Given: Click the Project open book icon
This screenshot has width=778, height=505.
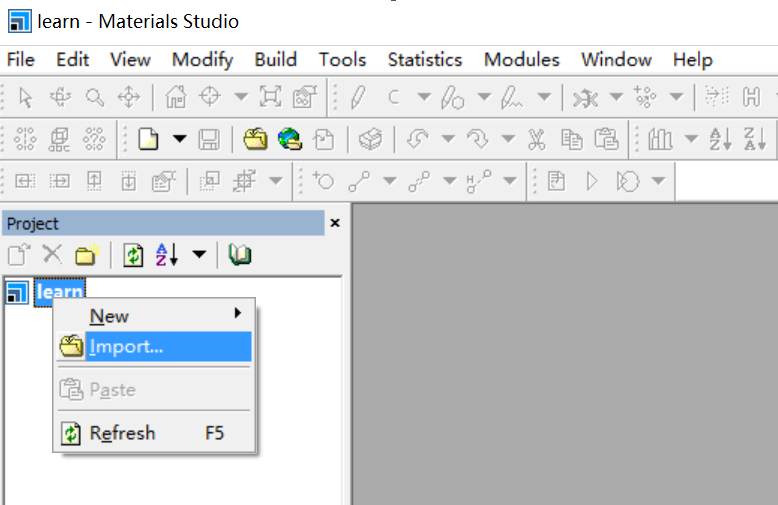Looking at the screenshot, I should 240,254.
